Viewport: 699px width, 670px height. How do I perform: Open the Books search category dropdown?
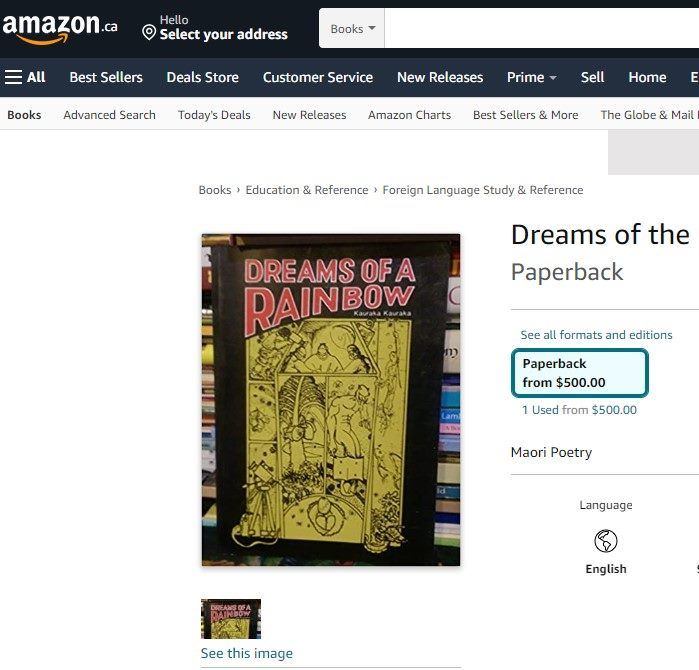[352, 29]
